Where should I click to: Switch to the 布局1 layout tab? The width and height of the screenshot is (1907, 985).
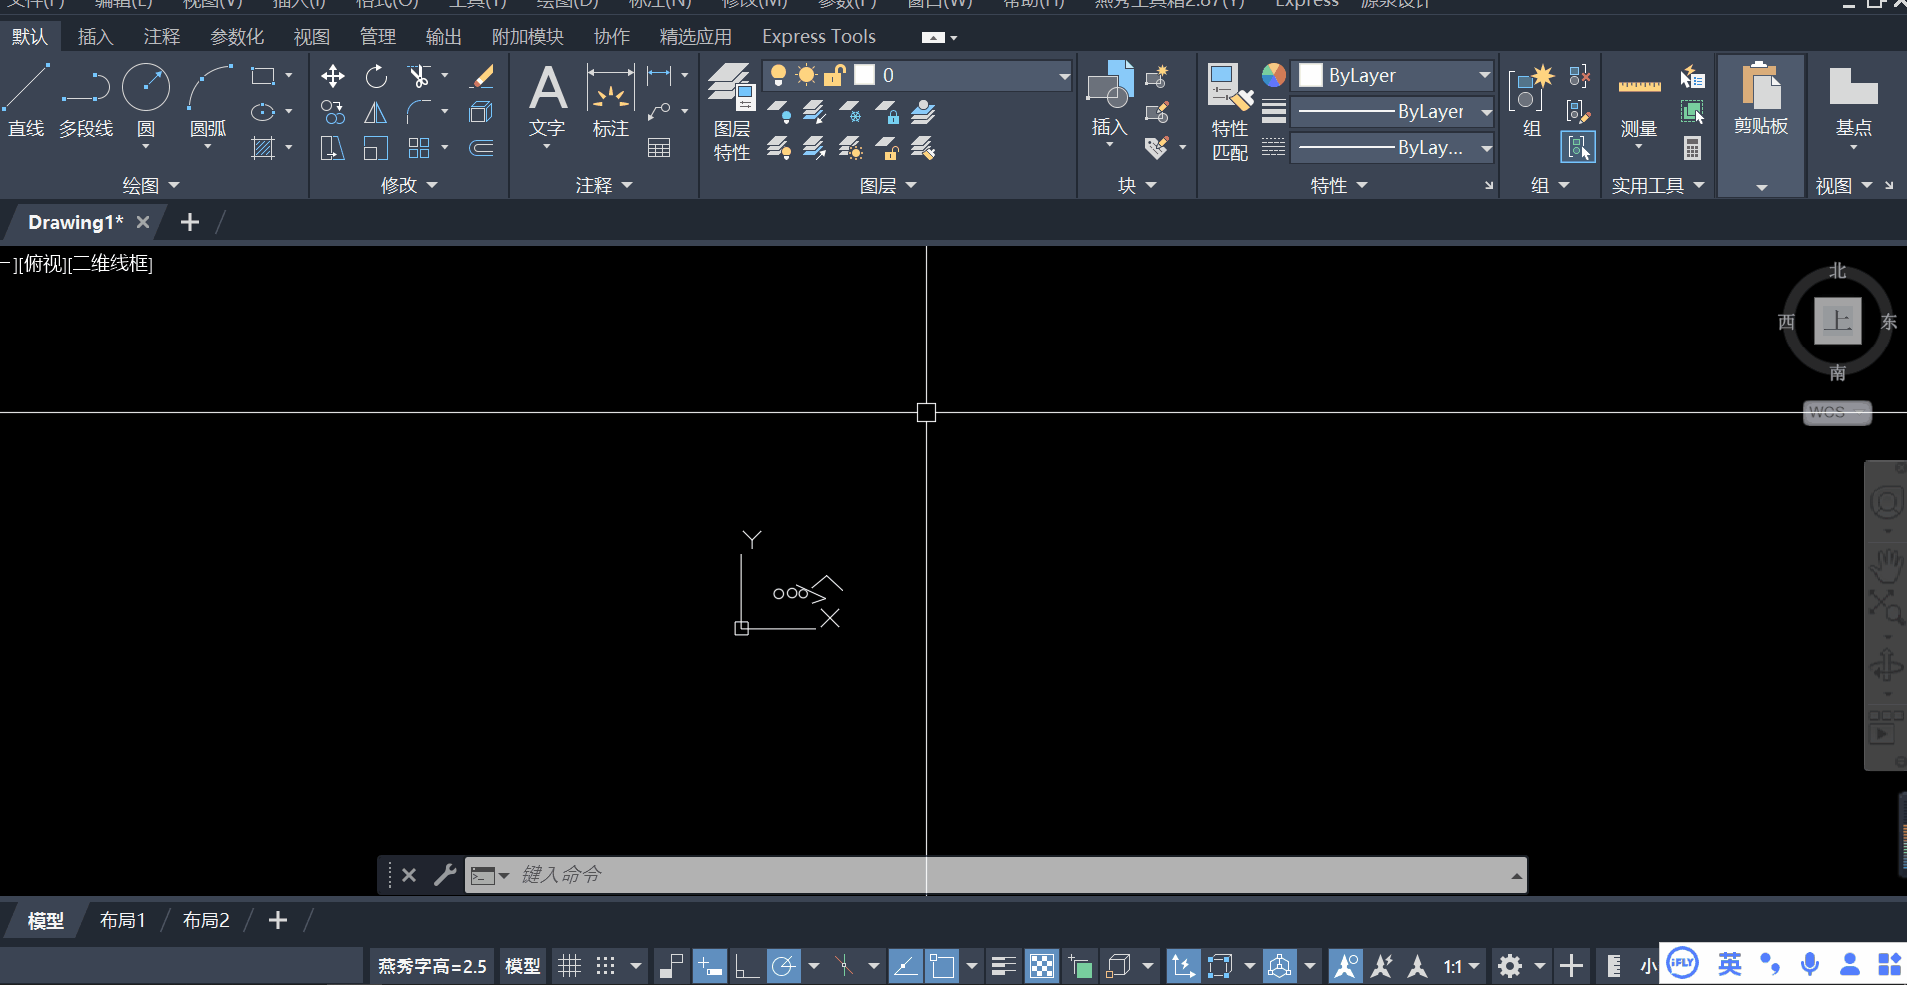click(x=123, y=920)
